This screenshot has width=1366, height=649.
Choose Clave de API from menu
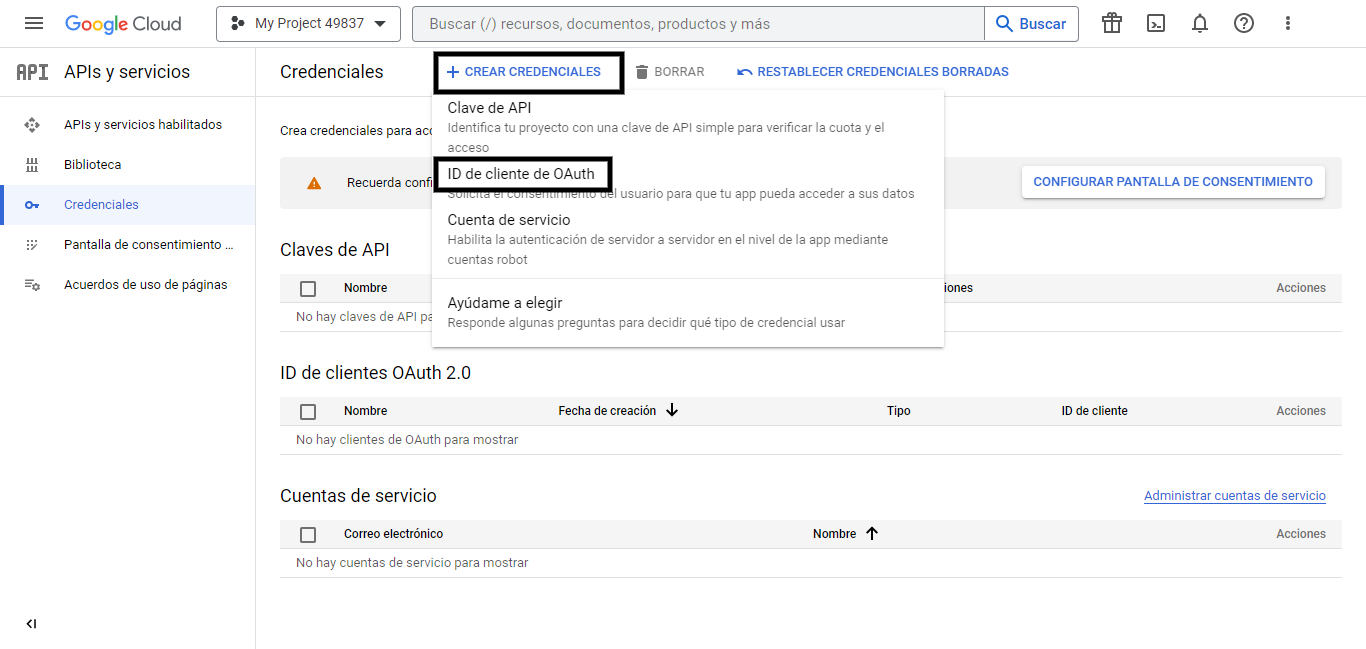coord(688,127)
